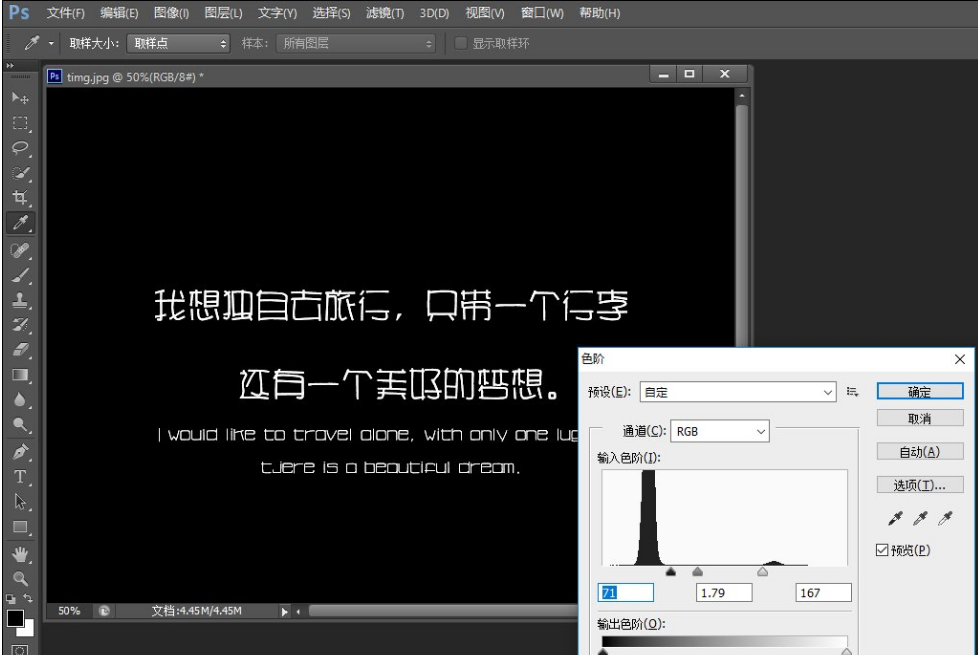Click the shadow input slider handle
This screenshot has height=655, width=978.
671,571
